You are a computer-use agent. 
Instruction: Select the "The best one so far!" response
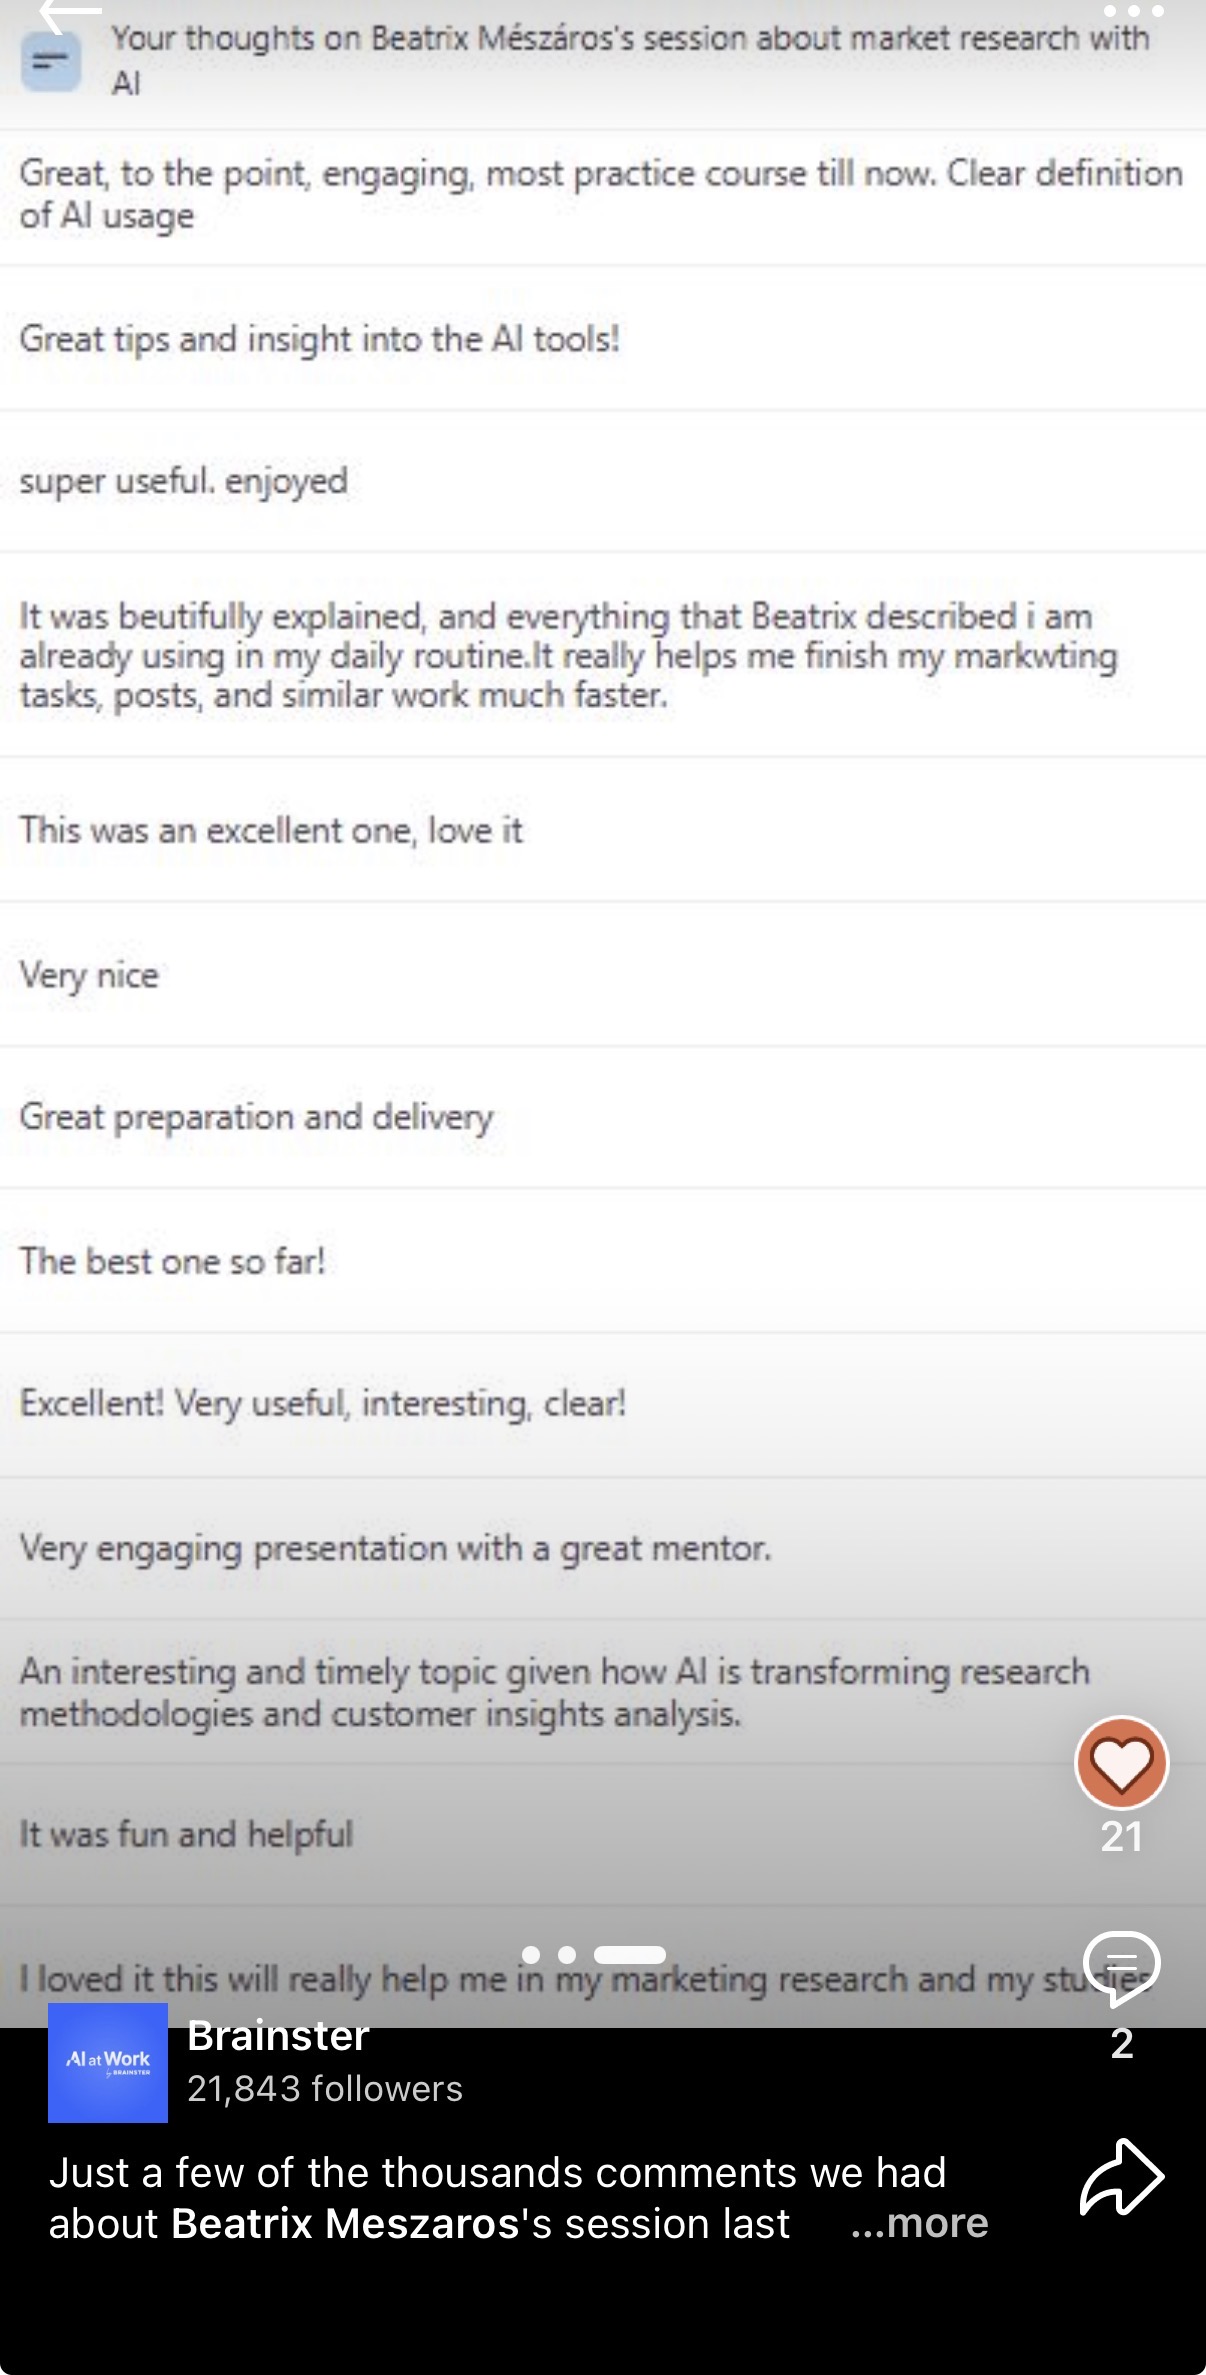coord(172,1262)
